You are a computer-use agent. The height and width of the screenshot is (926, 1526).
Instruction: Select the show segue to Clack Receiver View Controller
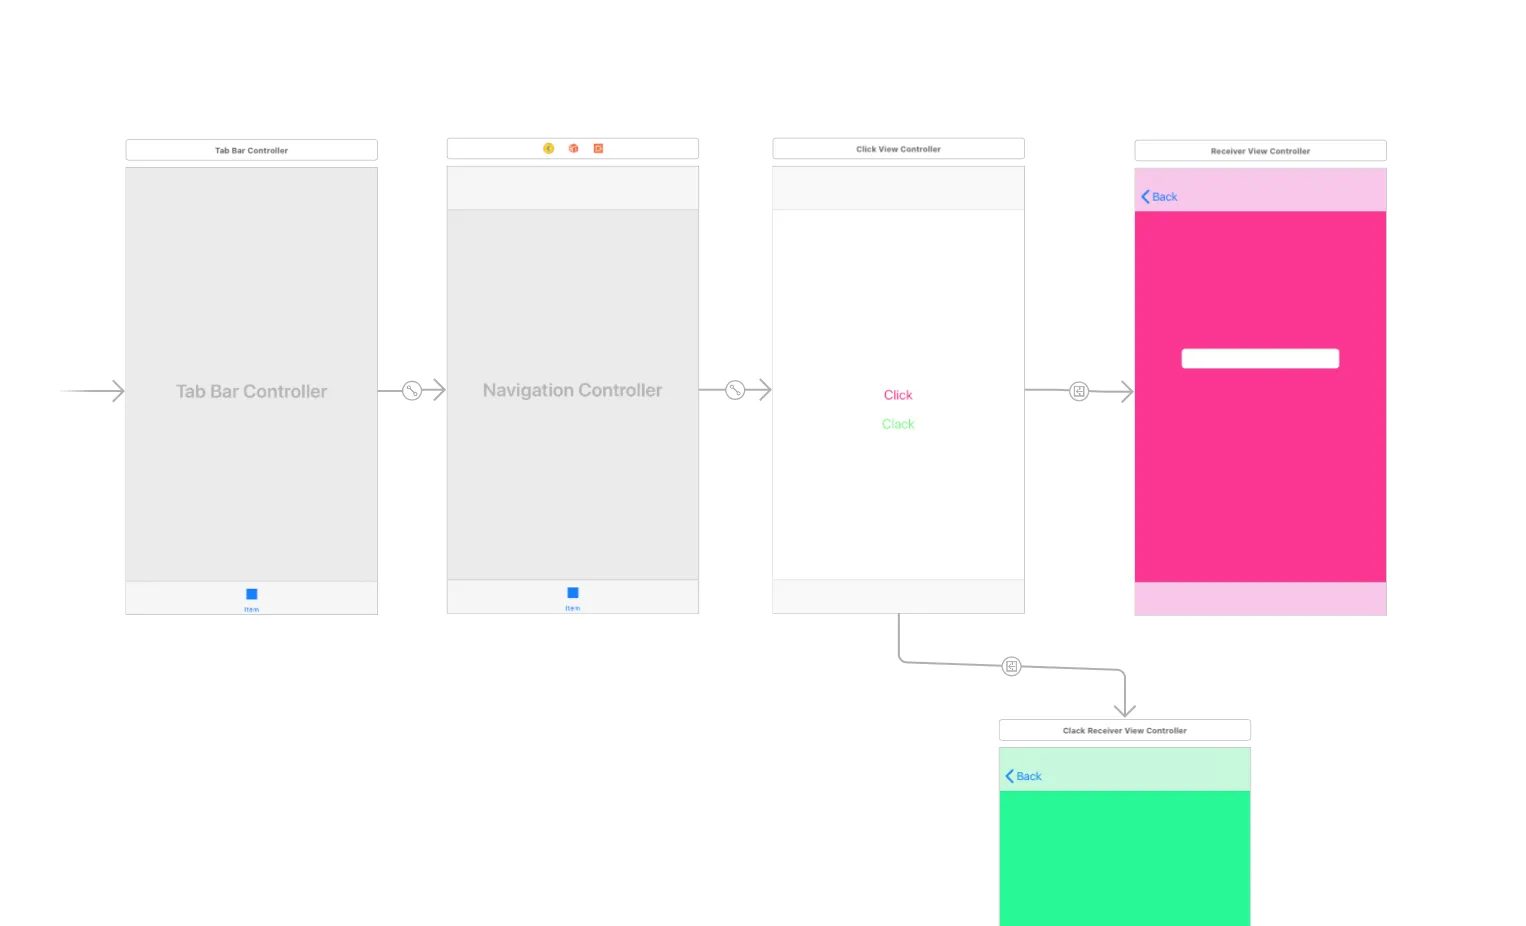pos(1012,666)
